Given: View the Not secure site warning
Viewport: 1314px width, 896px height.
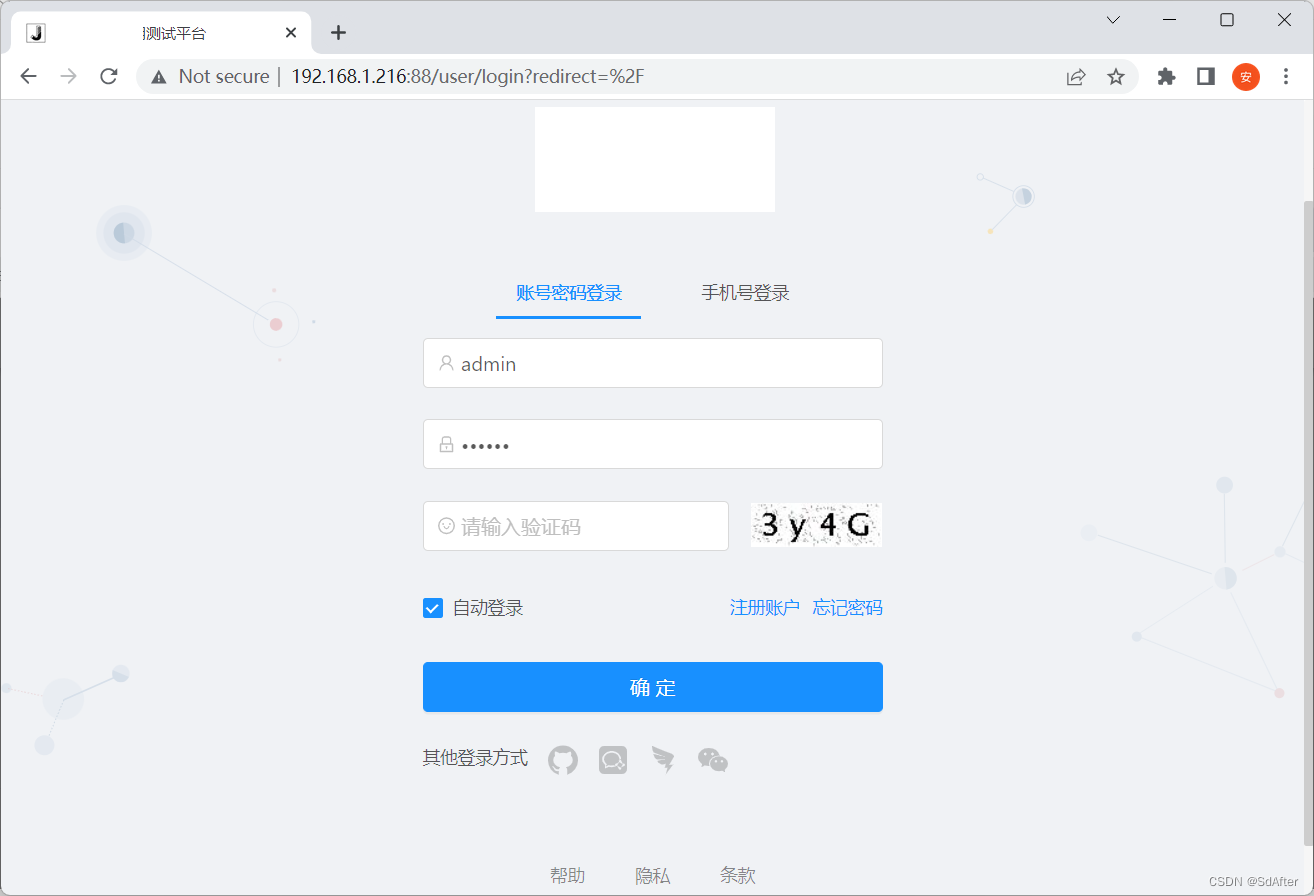Looking at the screenshot, I should [x=211, y=76].
